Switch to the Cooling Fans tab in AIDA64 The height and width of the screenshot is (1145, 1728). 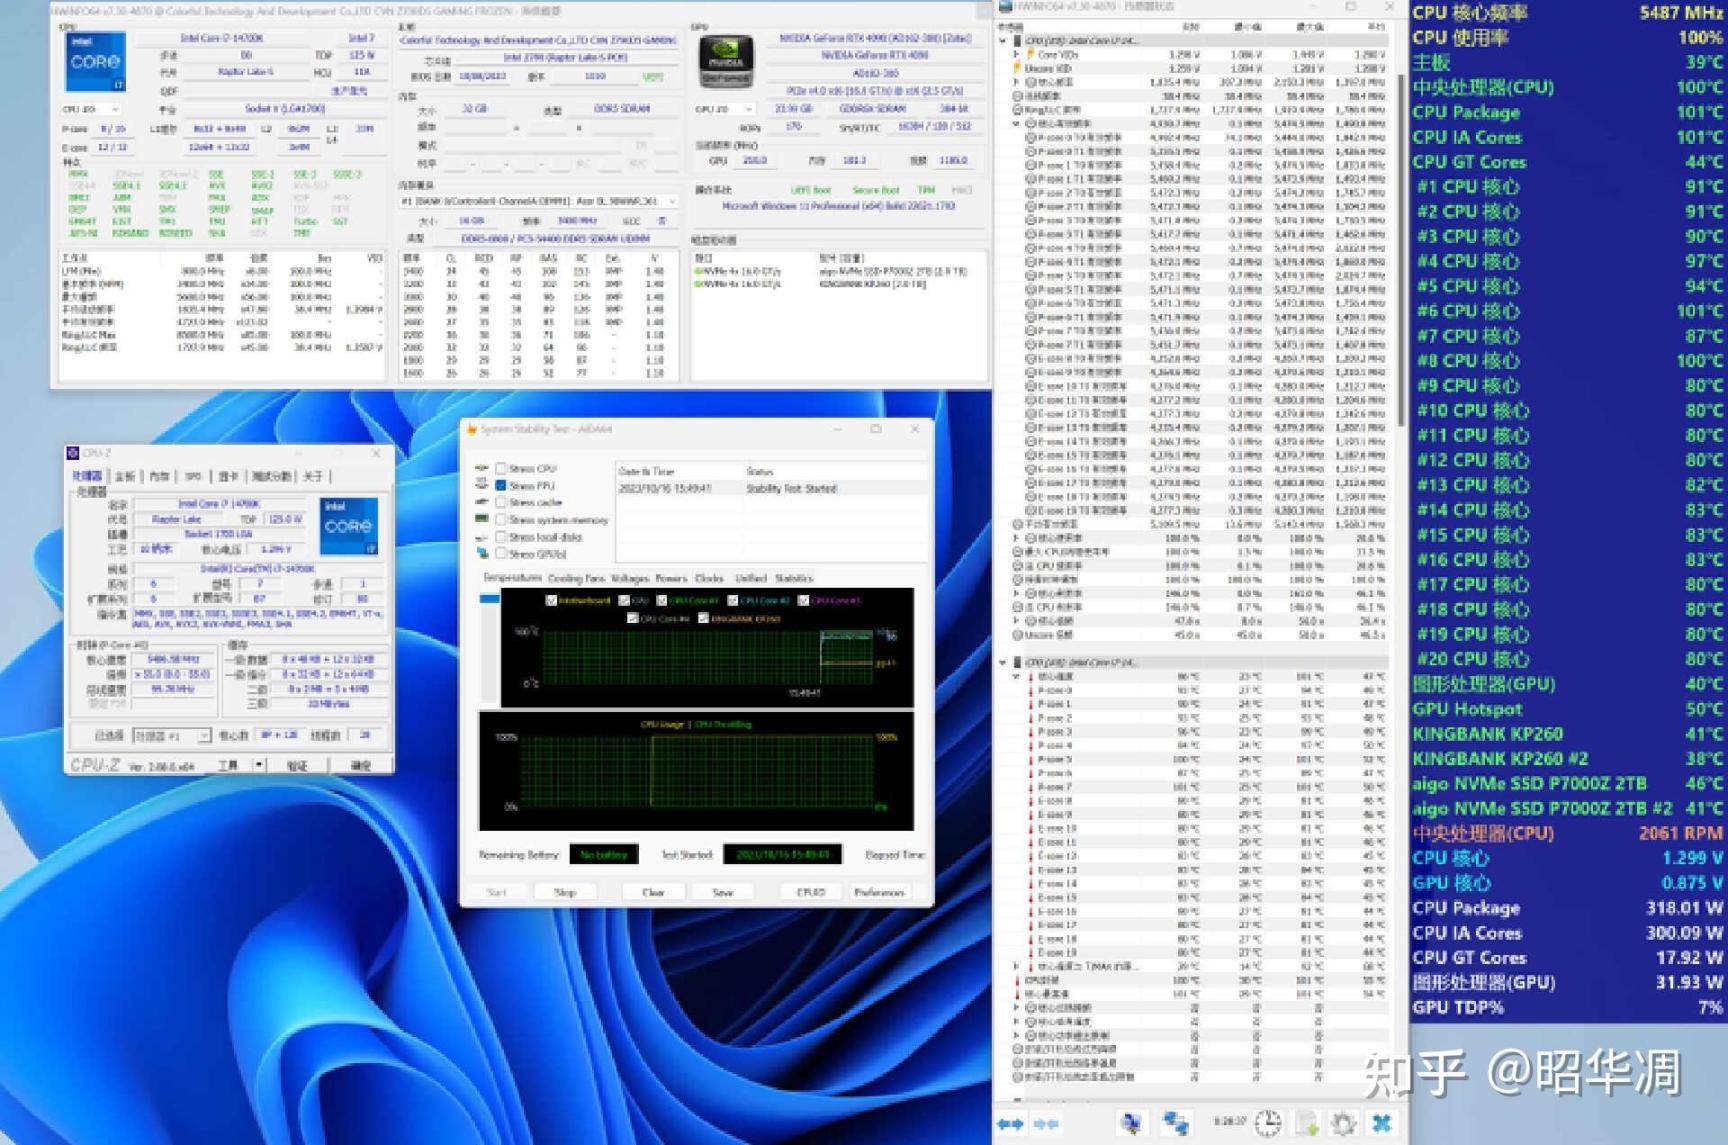tap(576, 578)
